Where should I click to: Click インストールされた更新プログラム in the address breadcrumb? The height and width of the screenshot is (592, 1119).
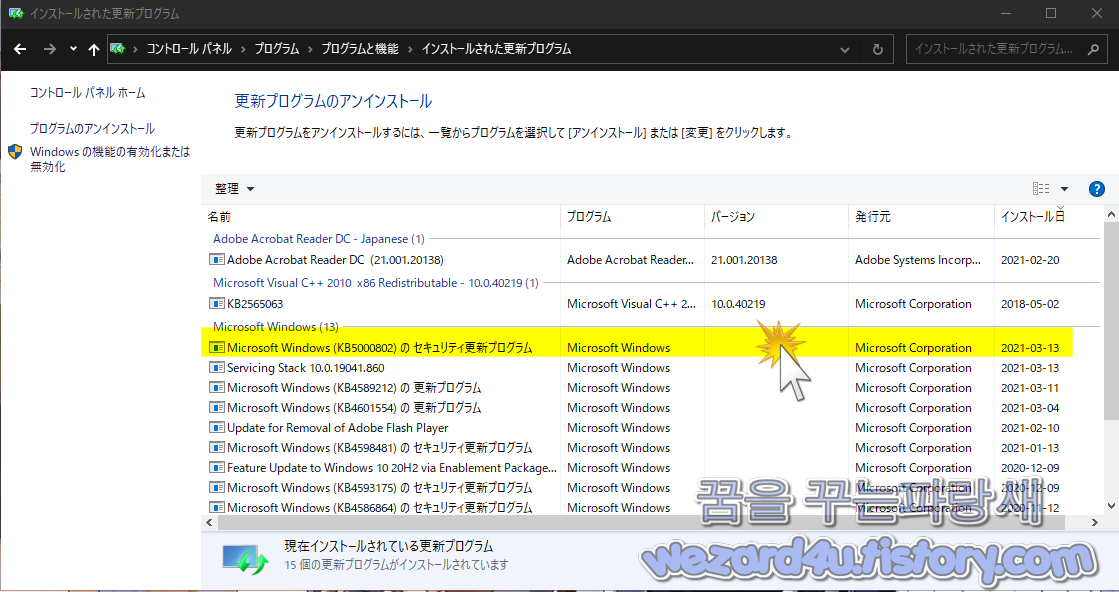(496, 49)
